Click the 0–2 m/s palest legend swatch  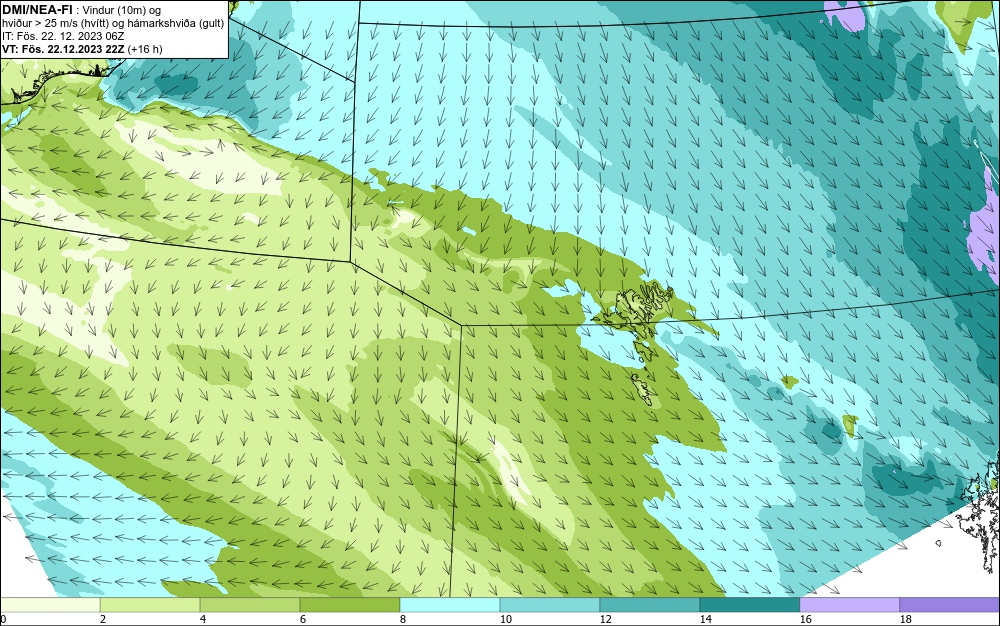(50, 605)
